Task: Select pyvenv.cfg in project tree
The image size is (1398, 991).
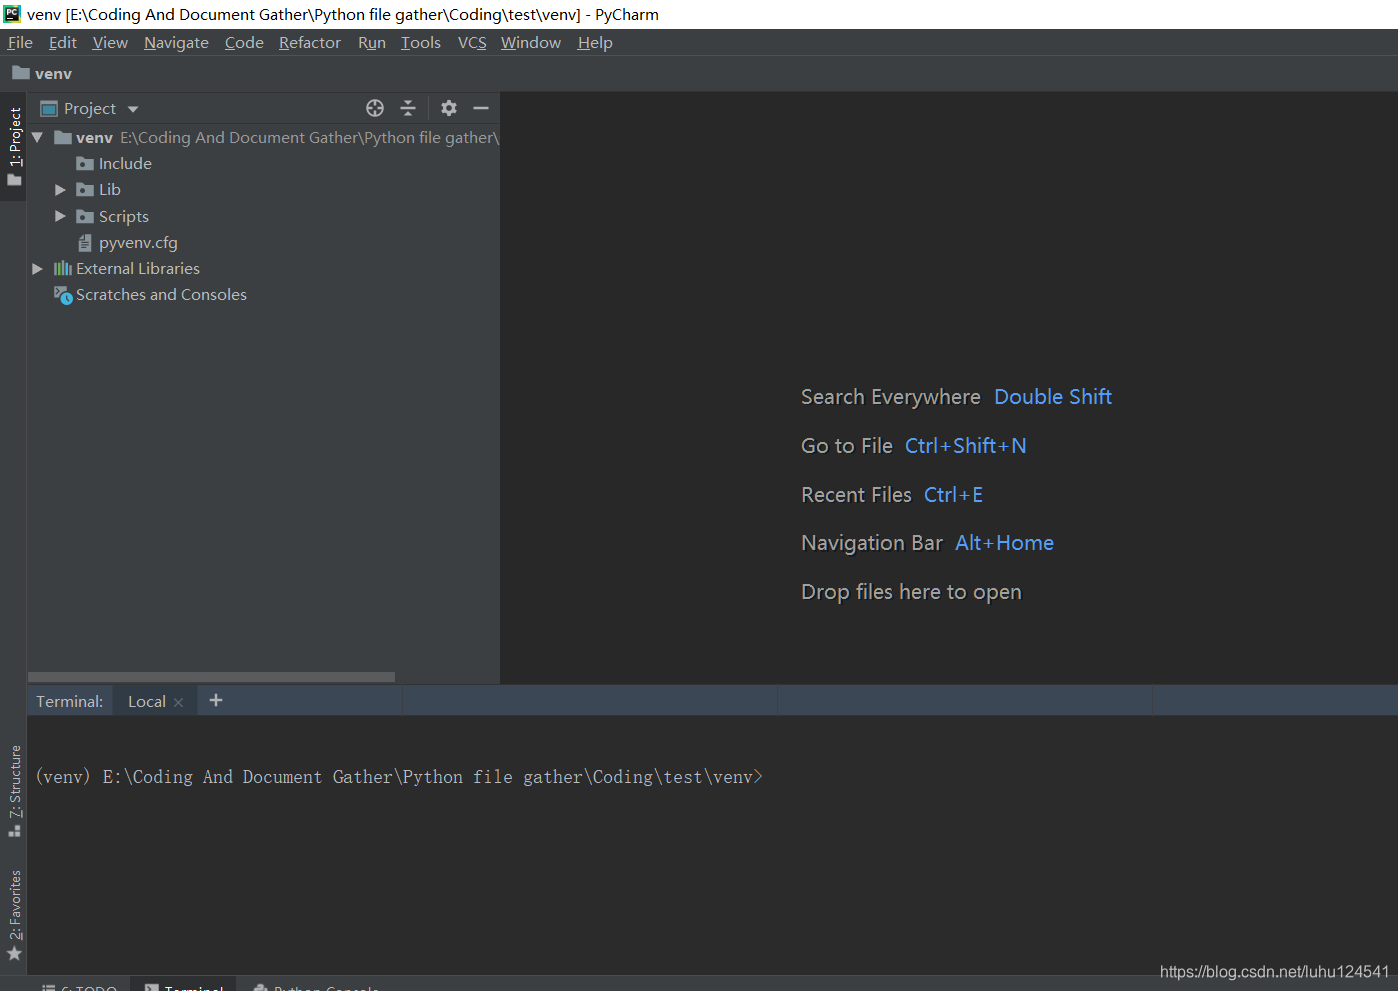Action: pos(264,242)
